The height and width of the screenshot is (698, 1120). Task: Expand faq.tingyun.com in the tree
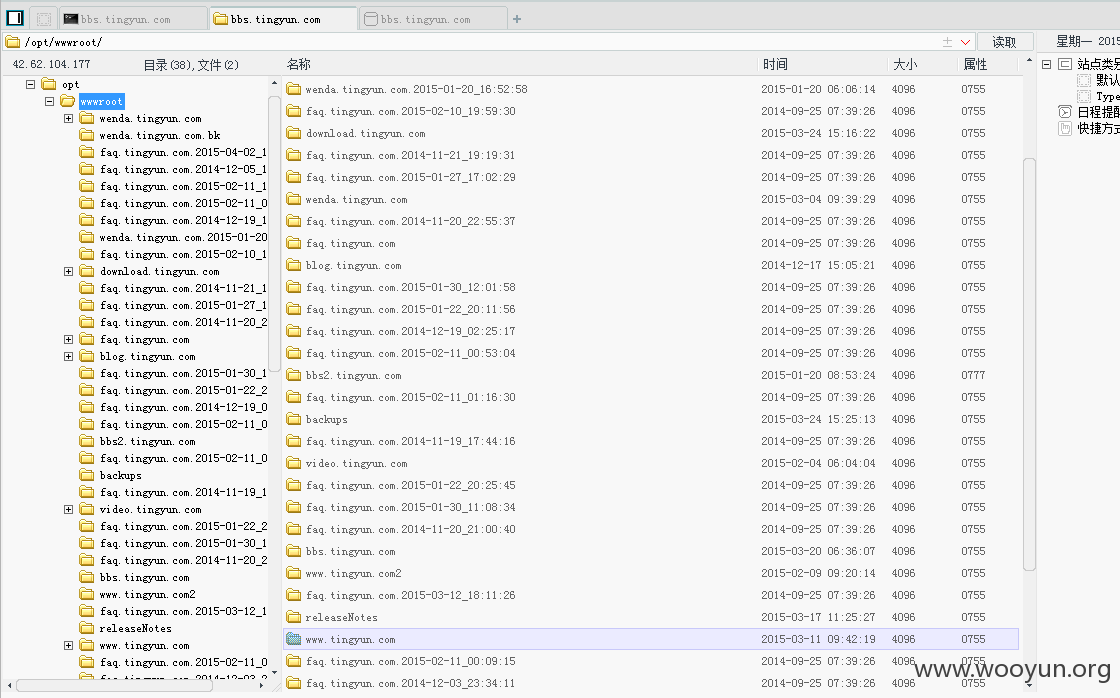(69, 339)
